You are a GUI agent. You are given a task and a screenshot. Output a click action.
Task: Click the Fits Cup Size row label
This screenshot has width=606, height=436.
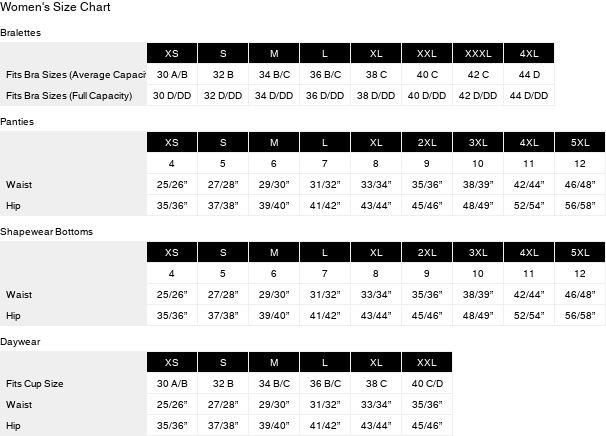pos(35,383)
